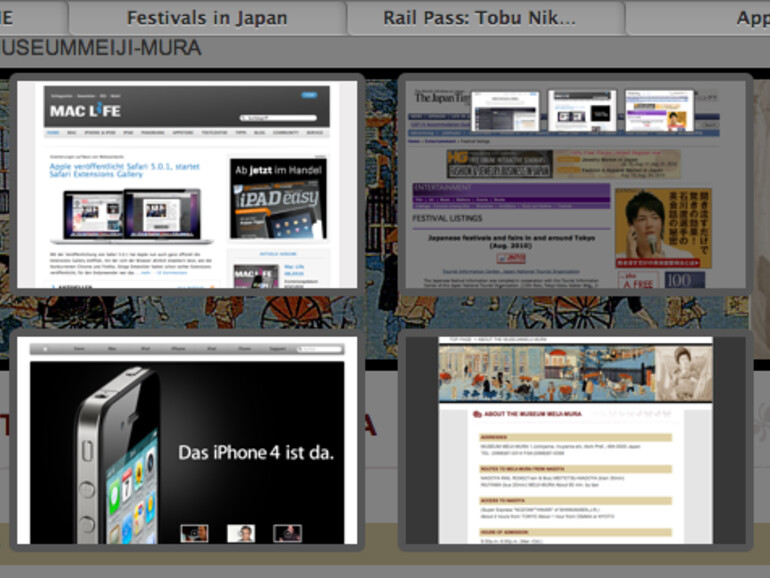Click the FESTIVAL LISTINGS heading
This screenshot has height=578, width=770.
(x=447, y=219)
